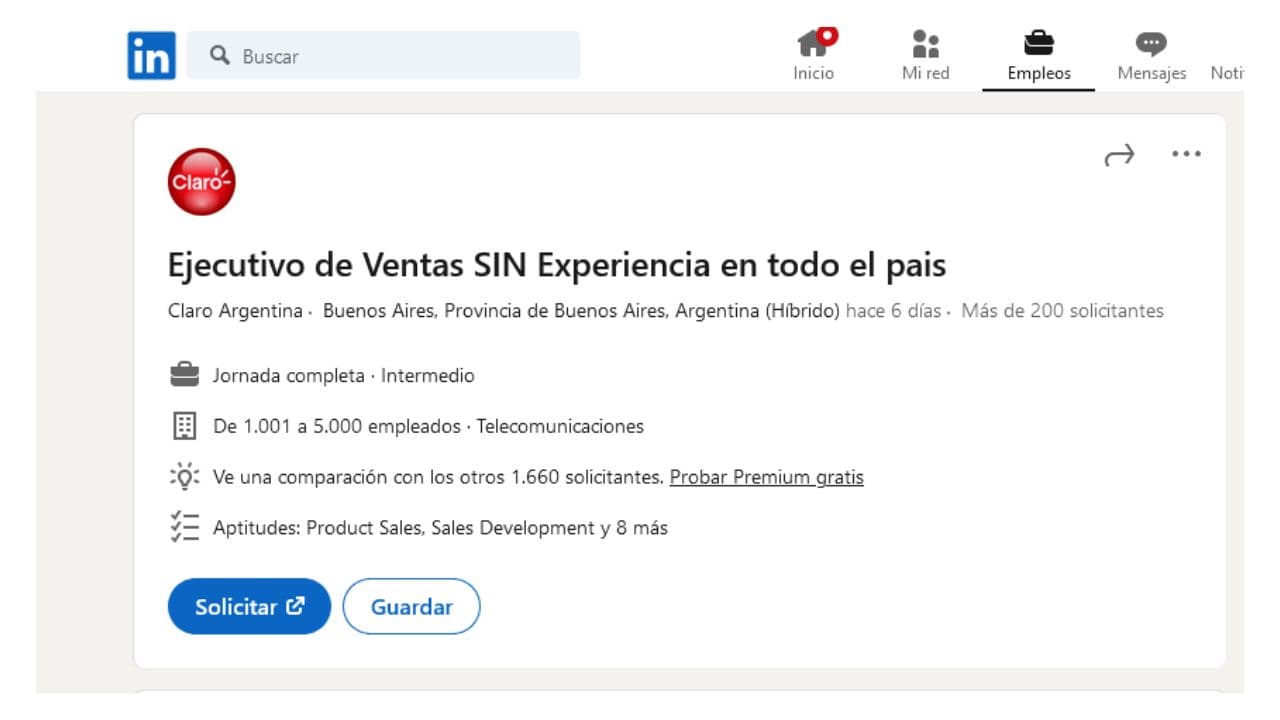
Task: Click the Telecomunicaciones industry text
Action: [560, 427]
